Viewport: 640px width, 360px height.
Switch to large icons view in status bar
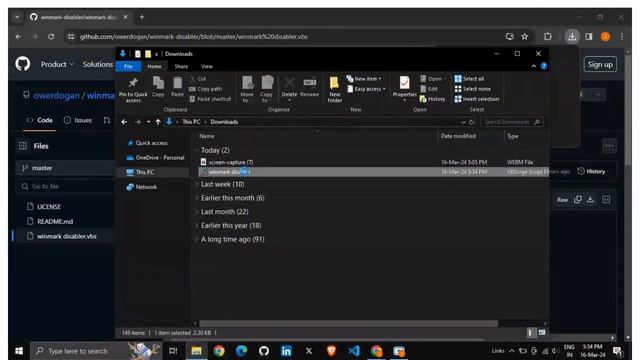click(x=542, y=333)
